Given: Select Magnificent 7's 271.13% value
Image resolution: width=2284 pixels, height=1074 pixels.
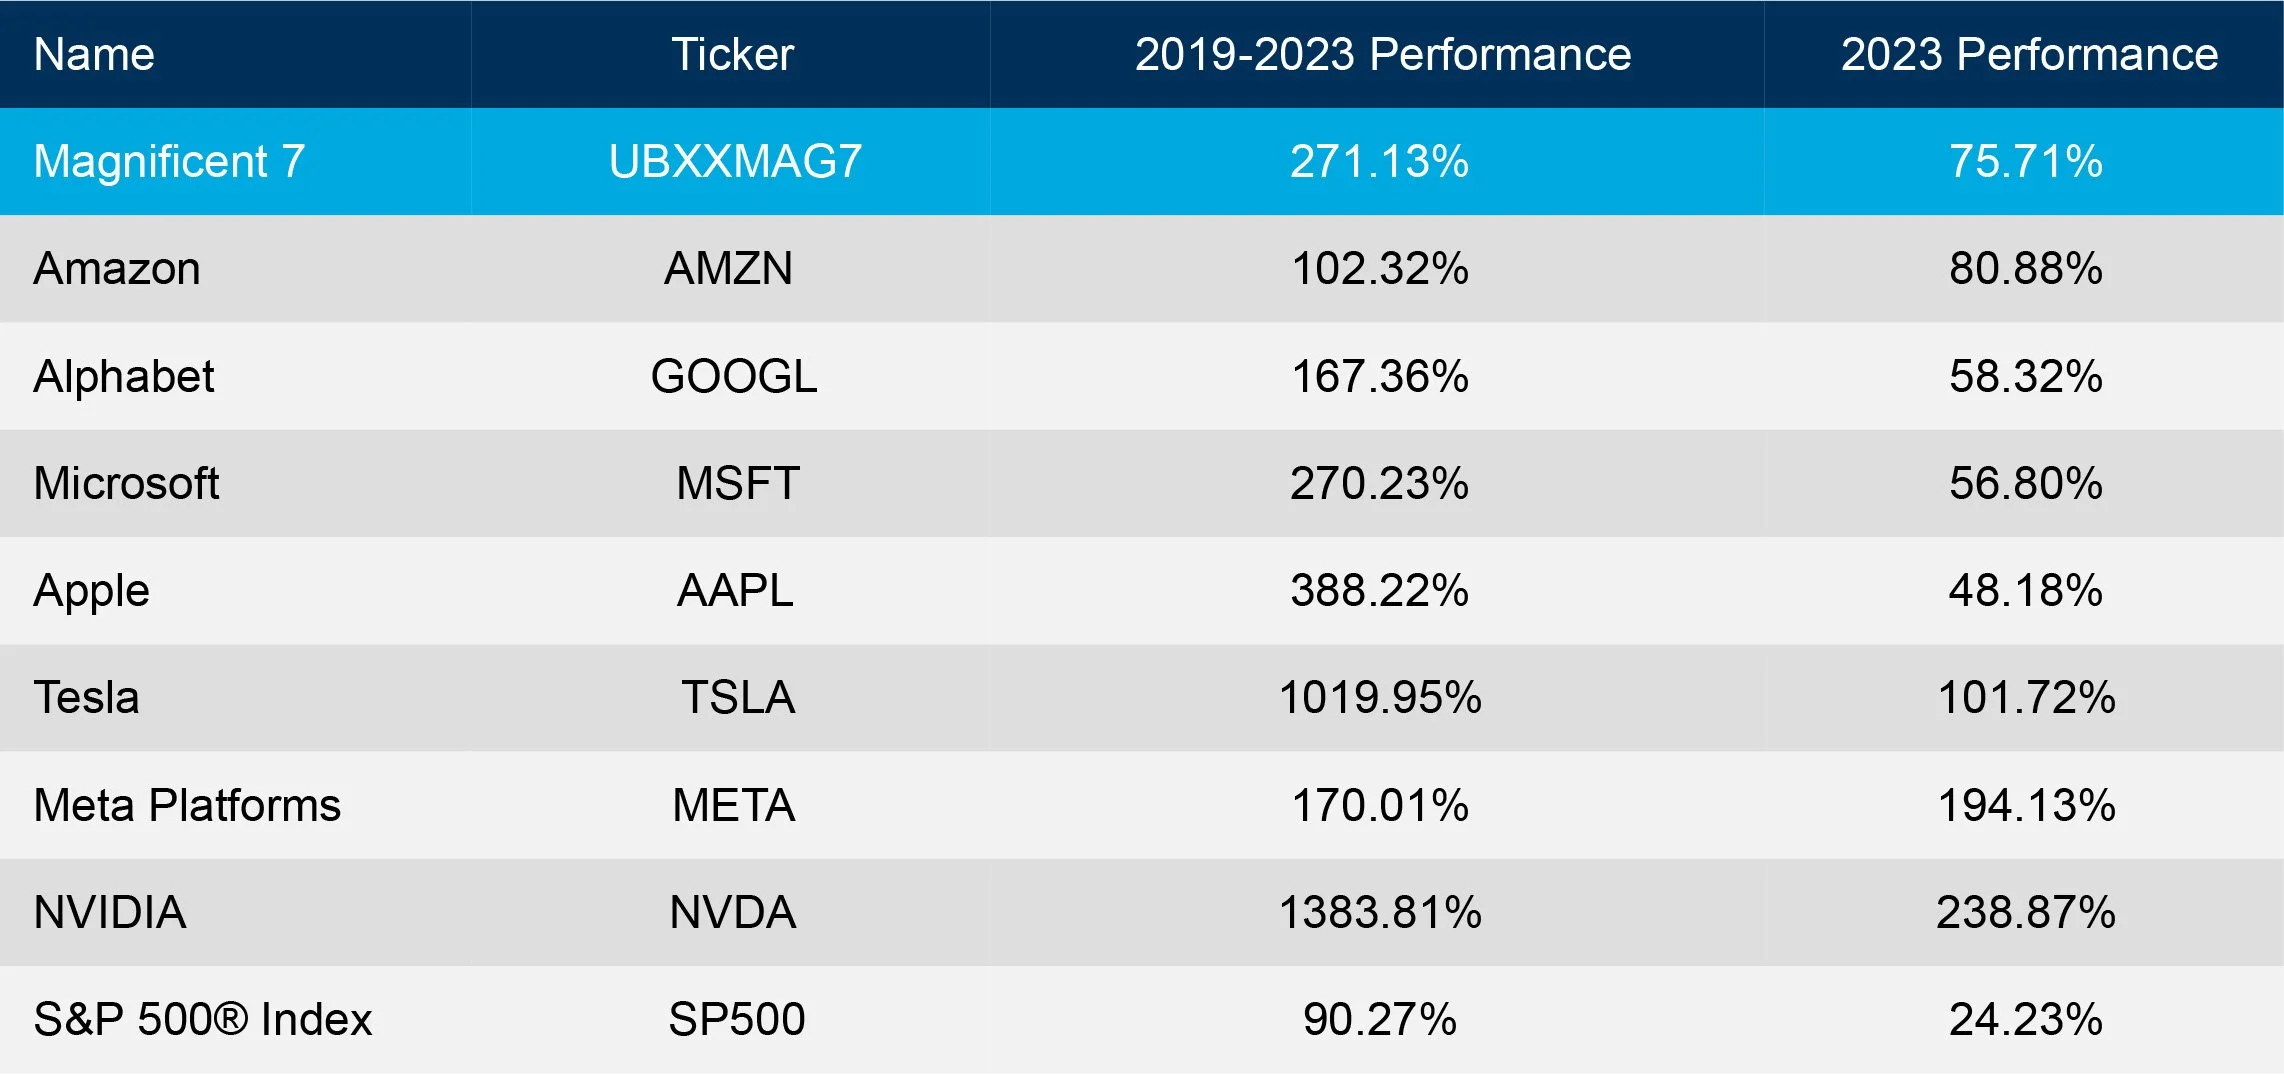Looking at the screenshot, I should (x=1380, y=161).
